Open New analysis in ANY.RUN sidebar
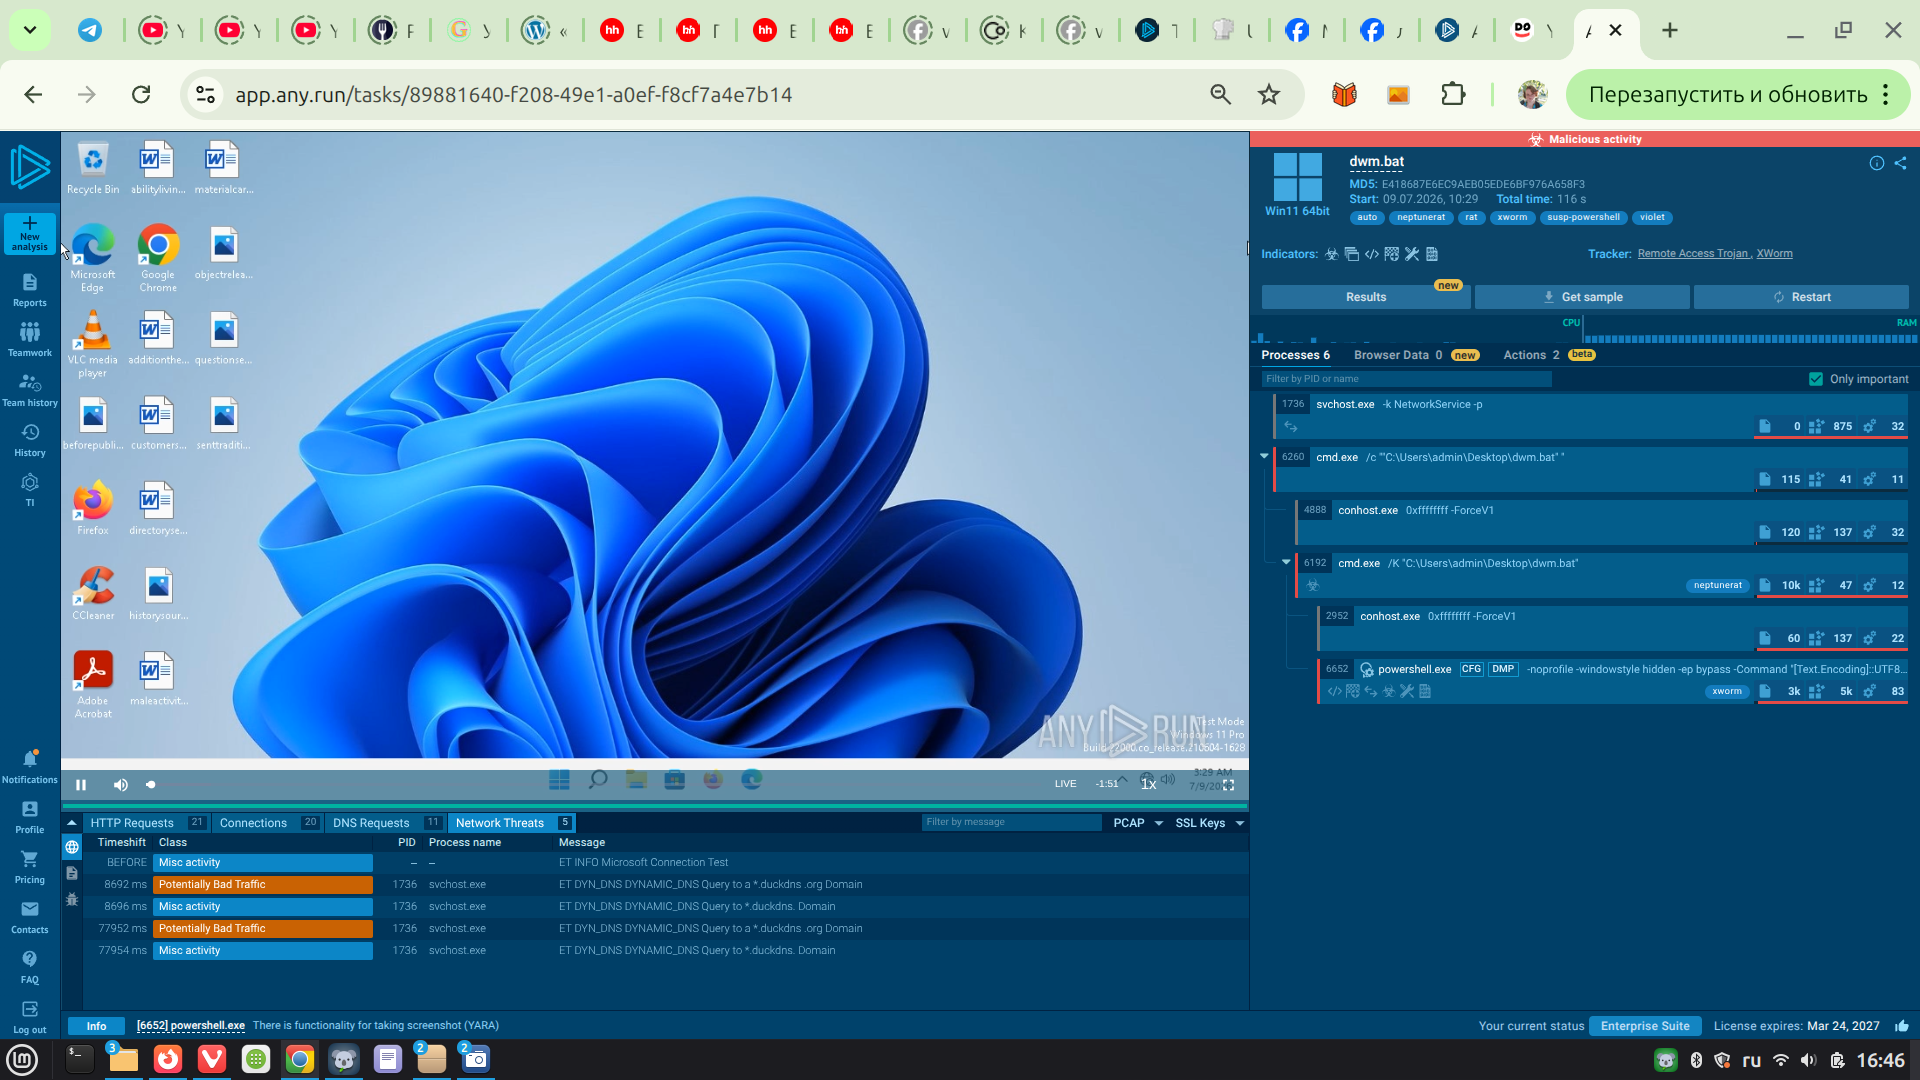 click(x=30, y=233)
